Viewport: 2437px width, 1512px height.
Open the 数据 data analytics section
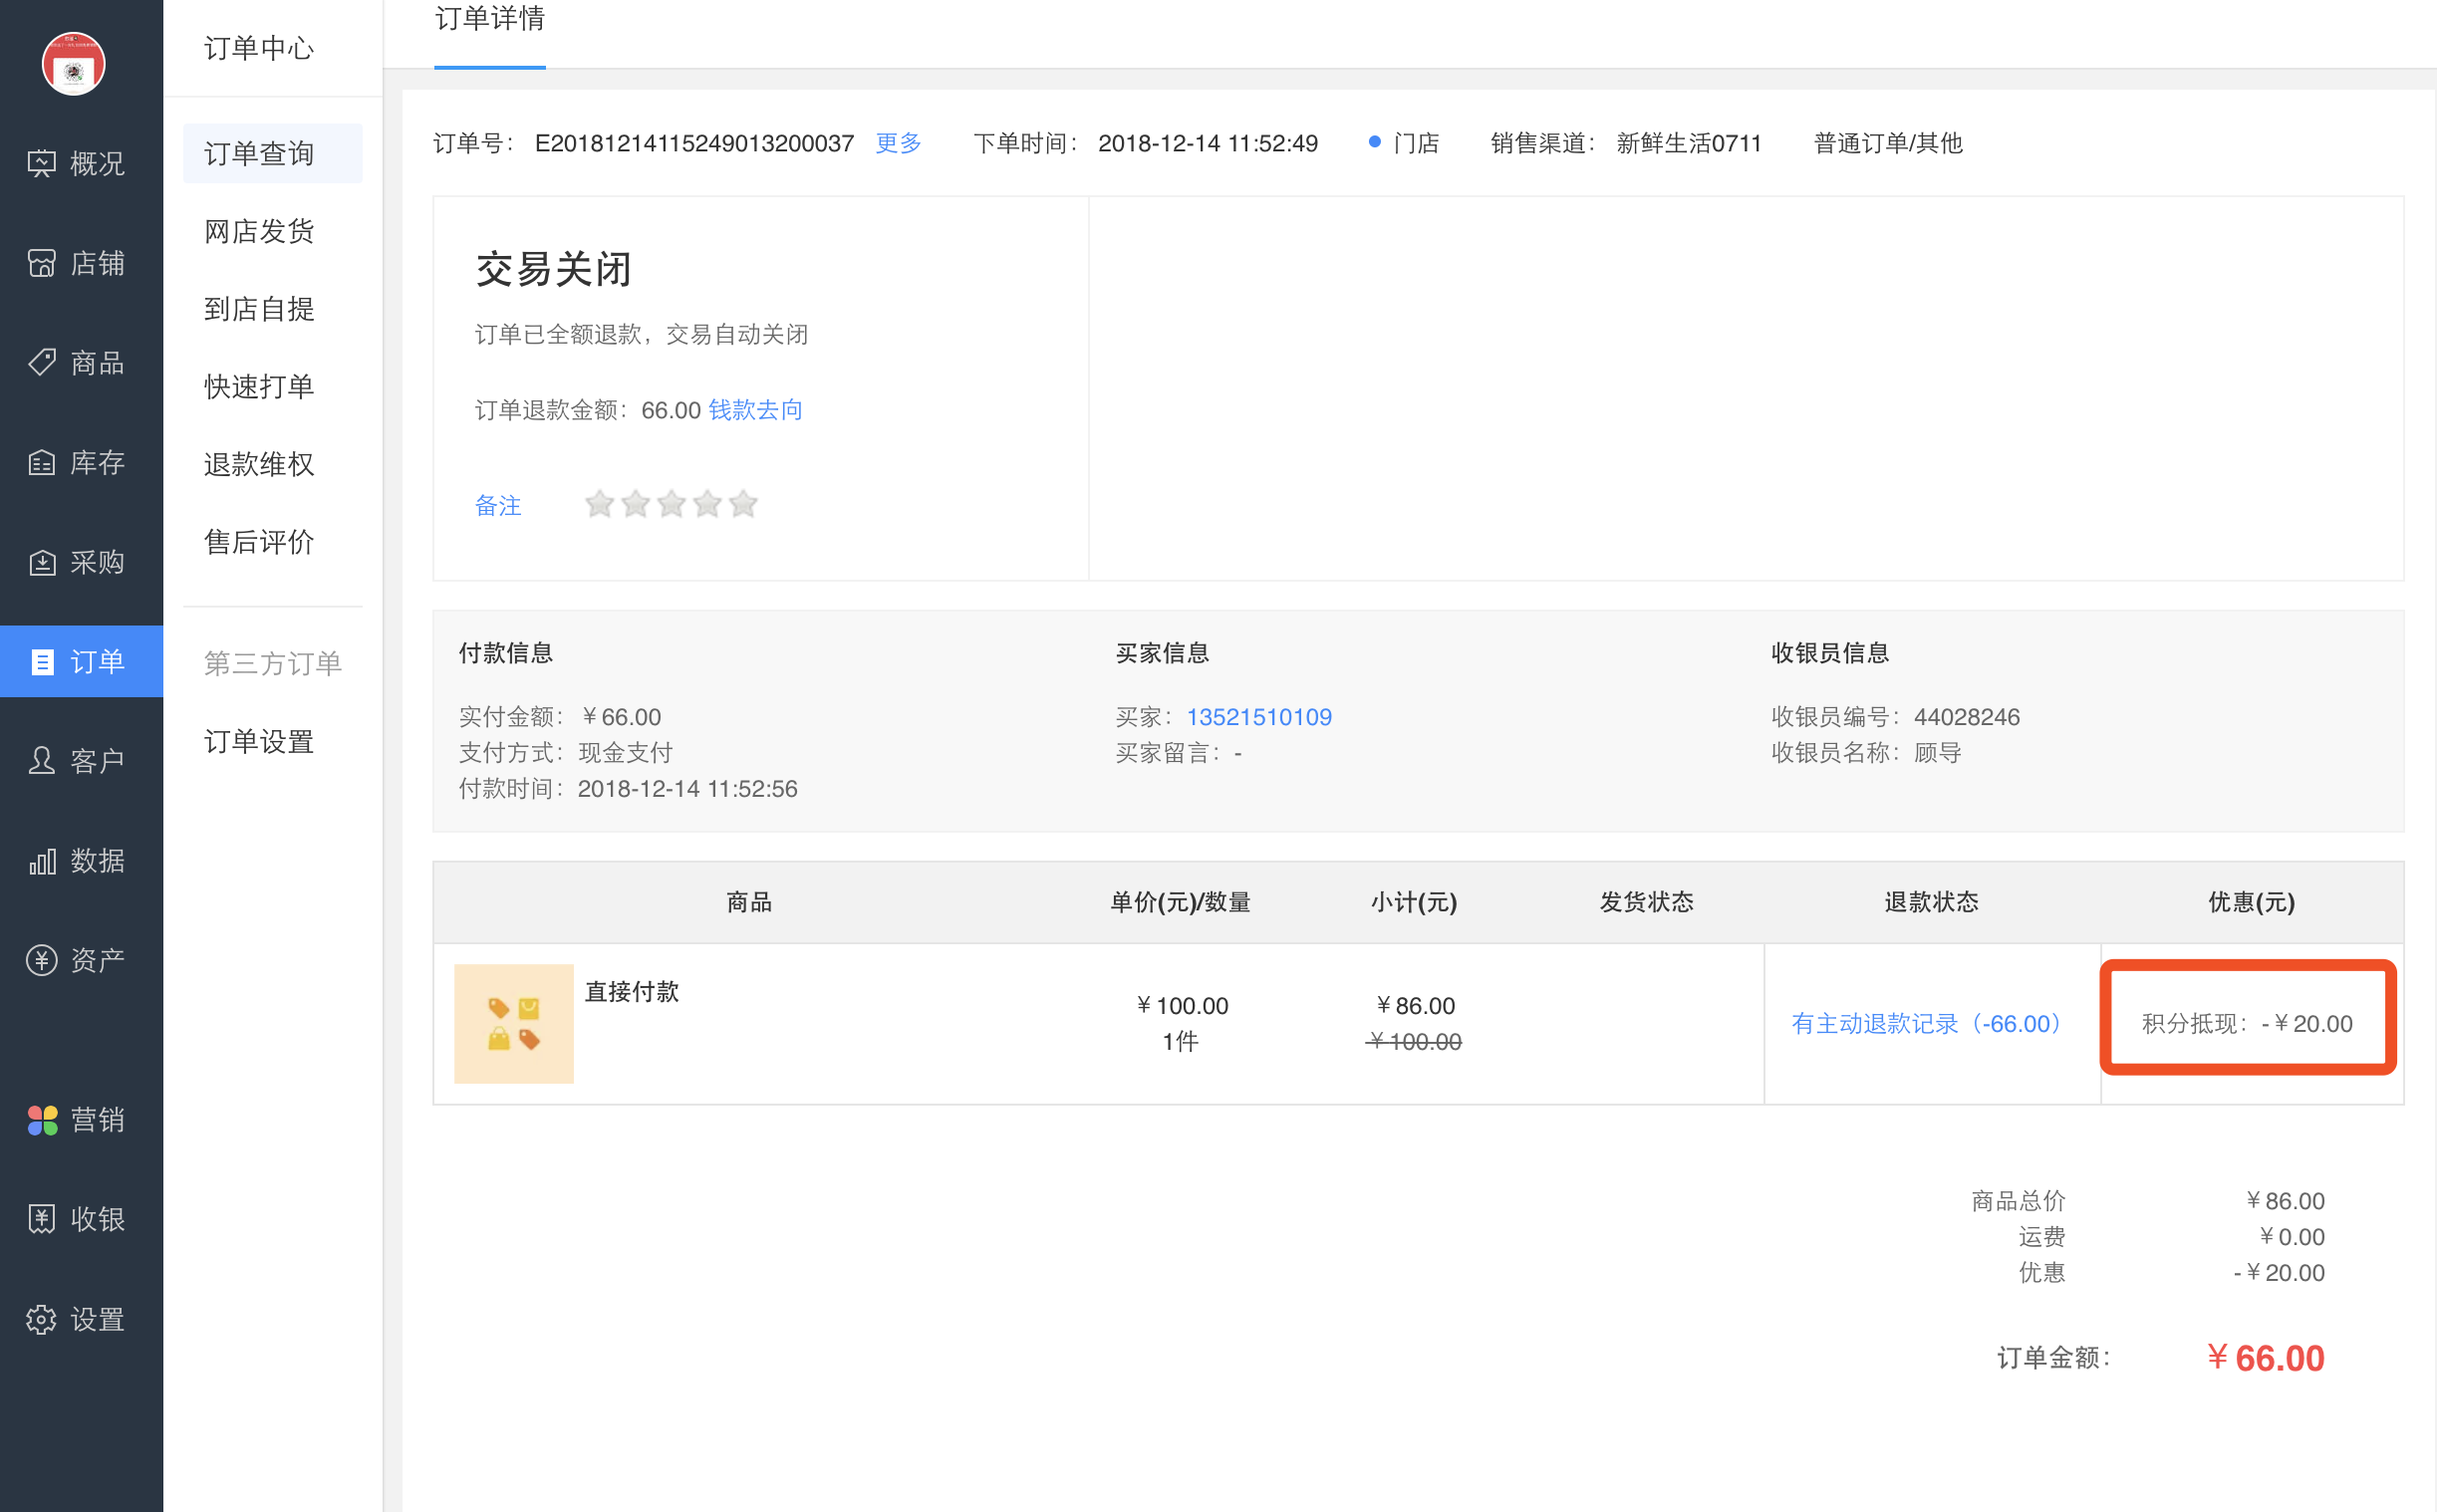pos(80,860)
